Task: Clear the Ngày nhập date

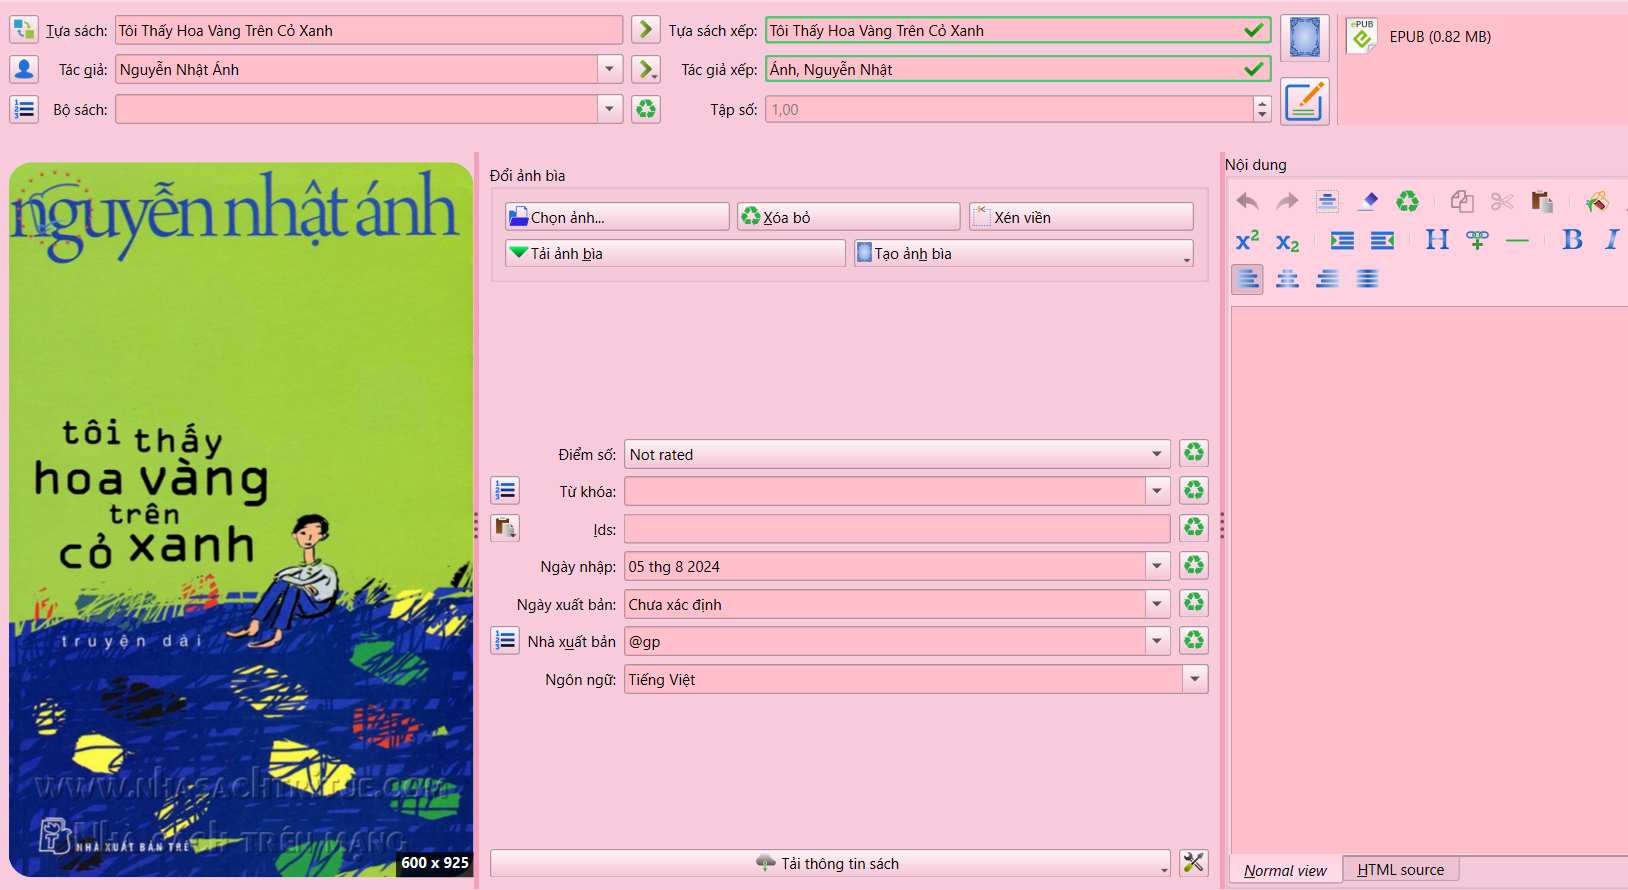Action: [1194, 565]
